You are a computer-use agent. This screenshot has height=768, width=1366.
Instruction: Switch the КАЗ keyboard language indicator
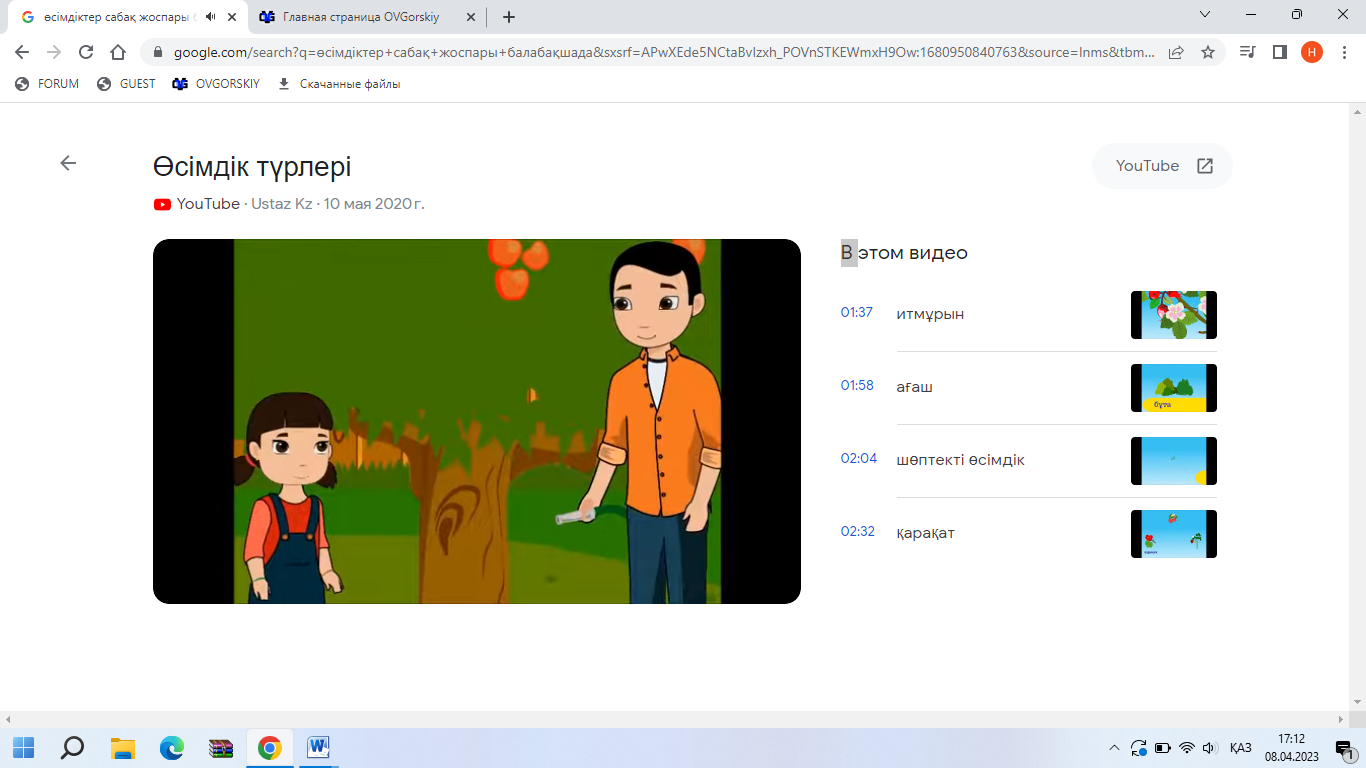click(1240, 748)
